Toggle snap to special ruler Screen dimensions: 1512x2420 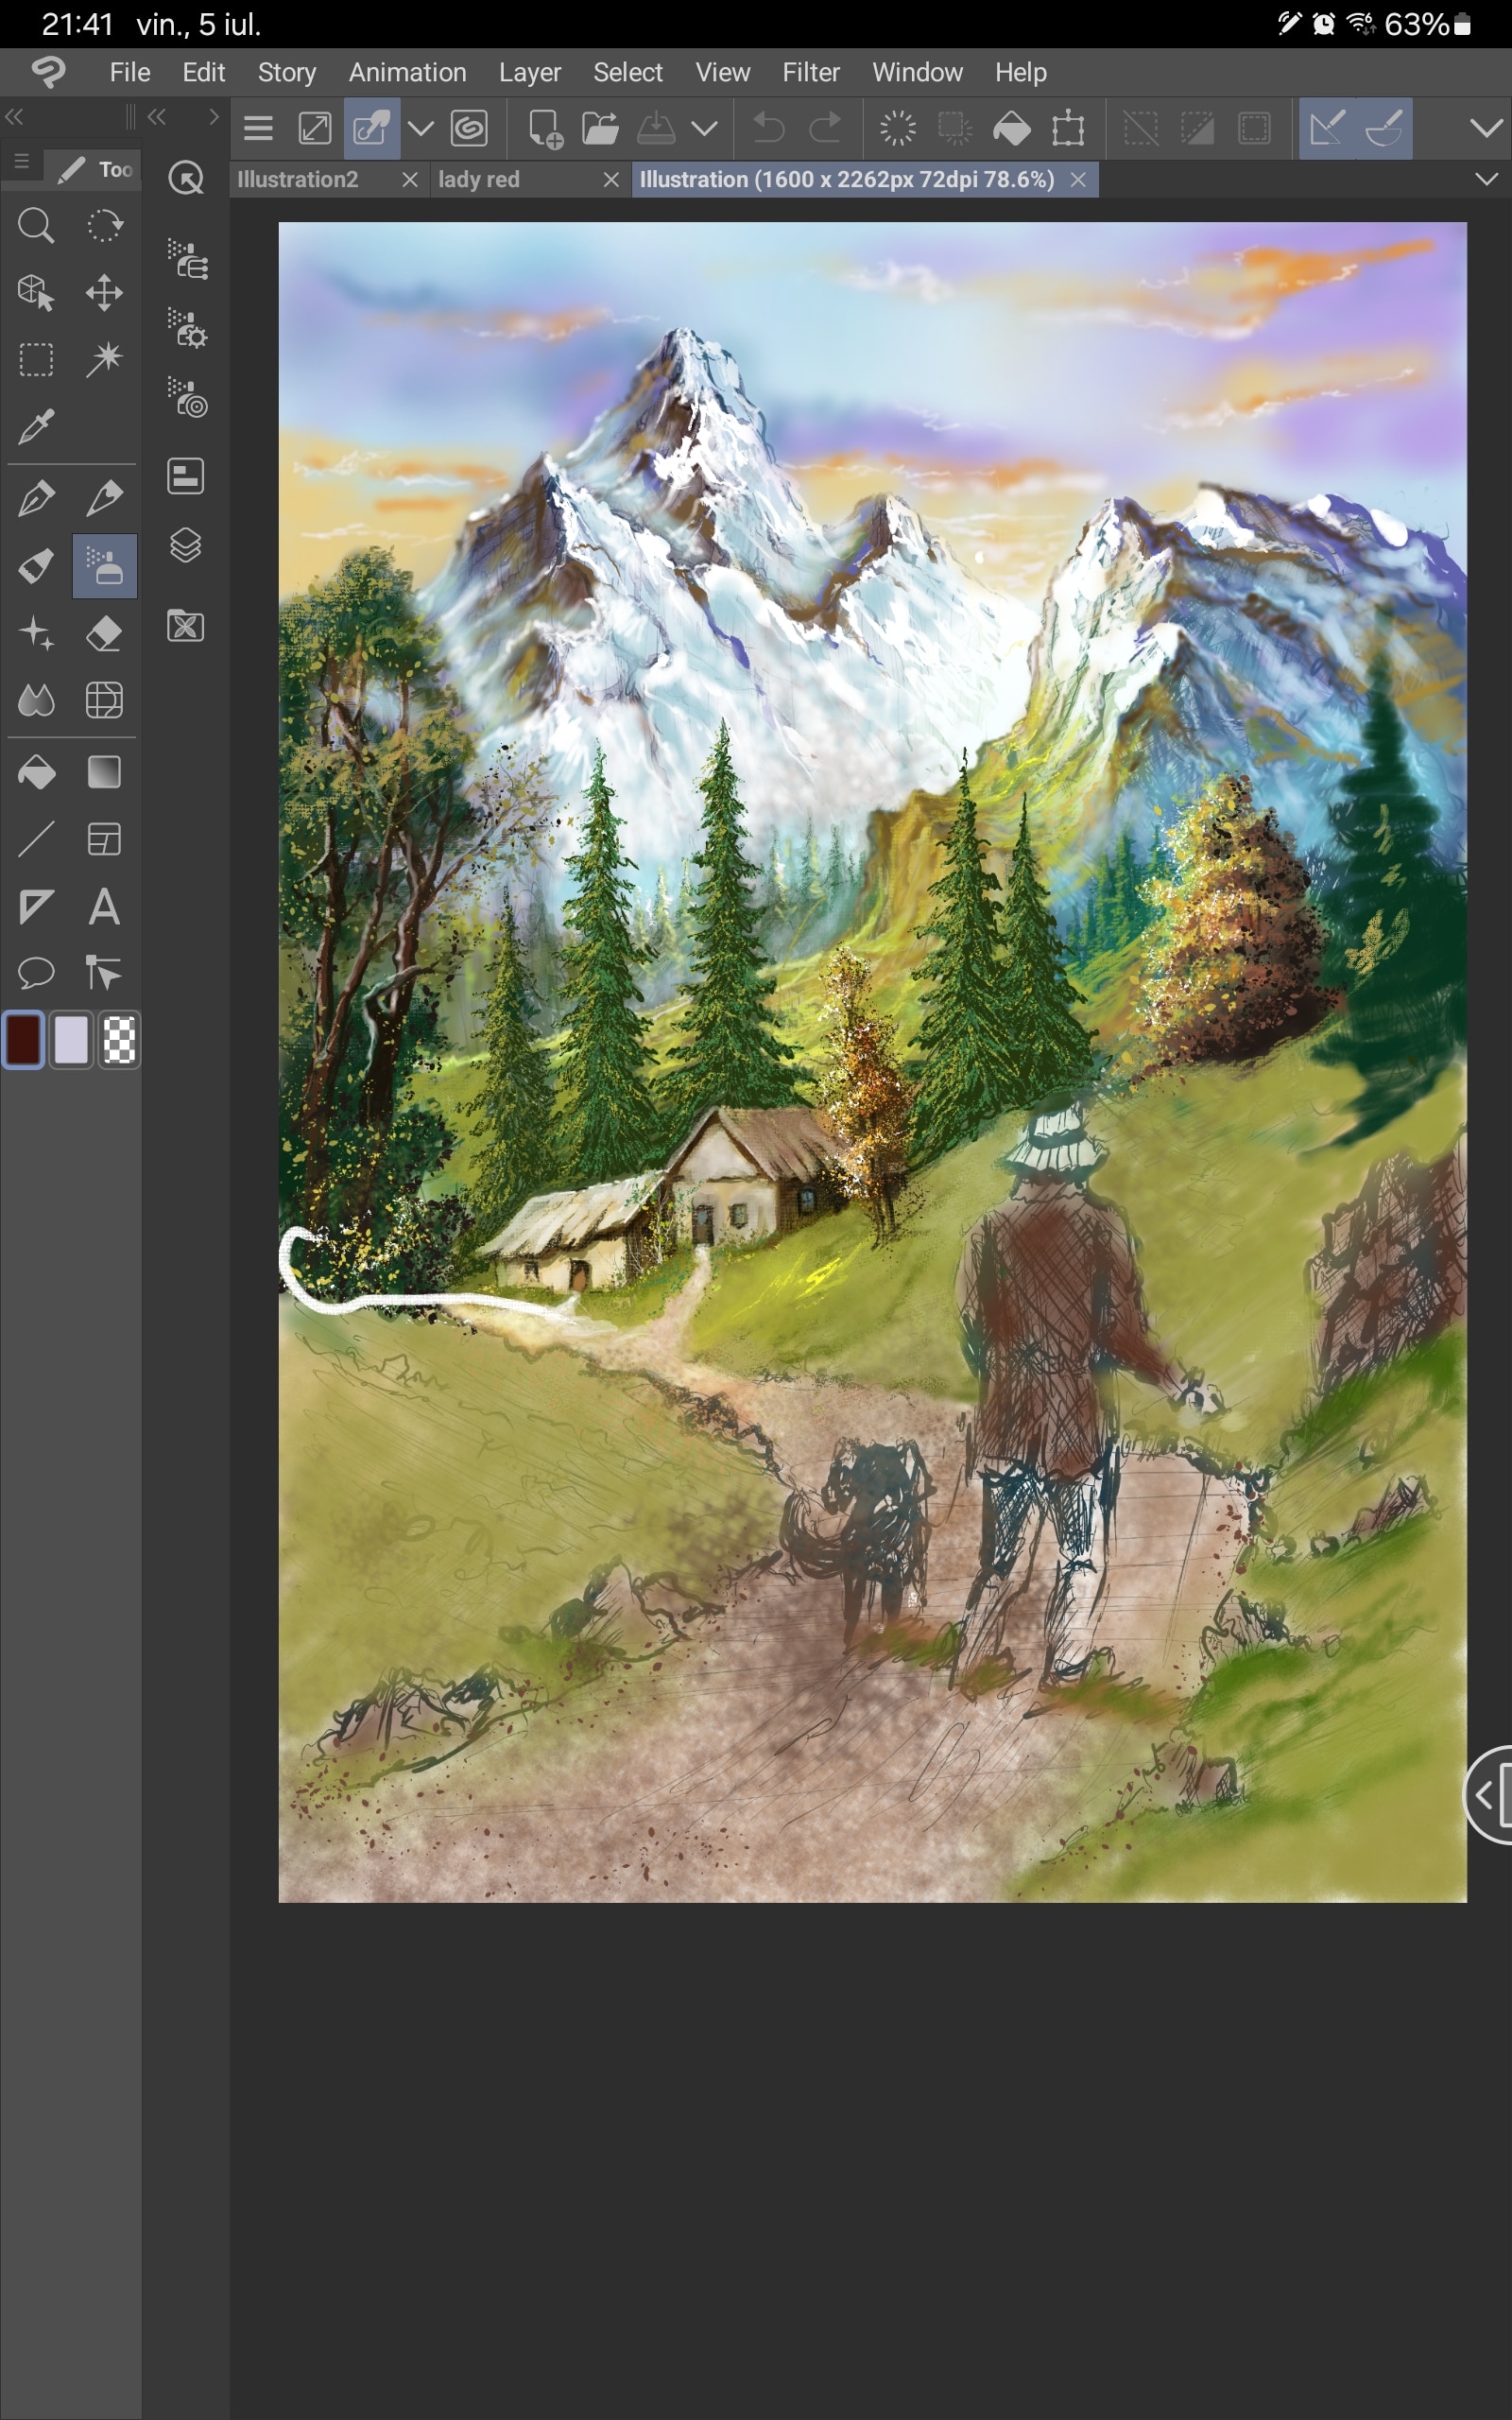[1384, 129]
